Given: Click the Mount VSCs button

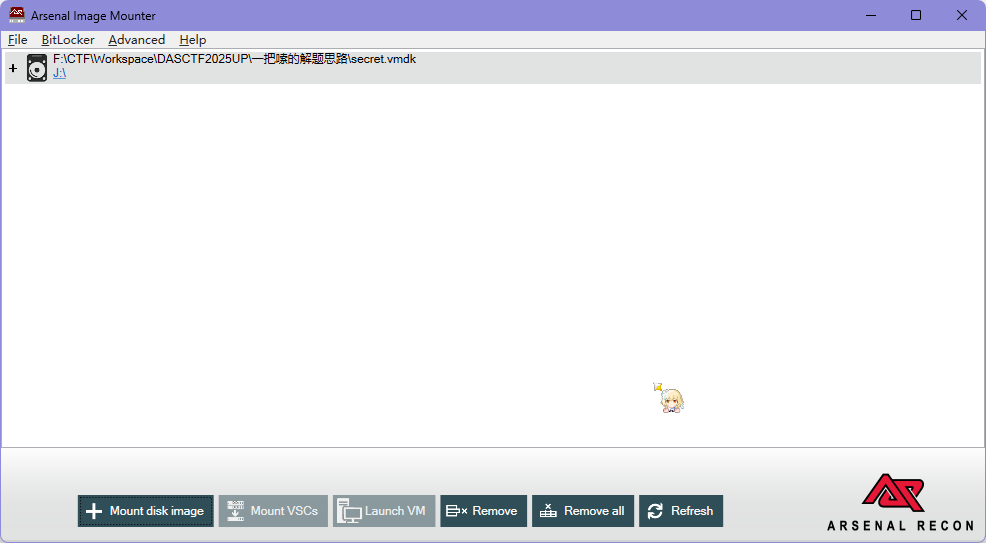Looking at the screenshot, I should (x=273, y=511).
